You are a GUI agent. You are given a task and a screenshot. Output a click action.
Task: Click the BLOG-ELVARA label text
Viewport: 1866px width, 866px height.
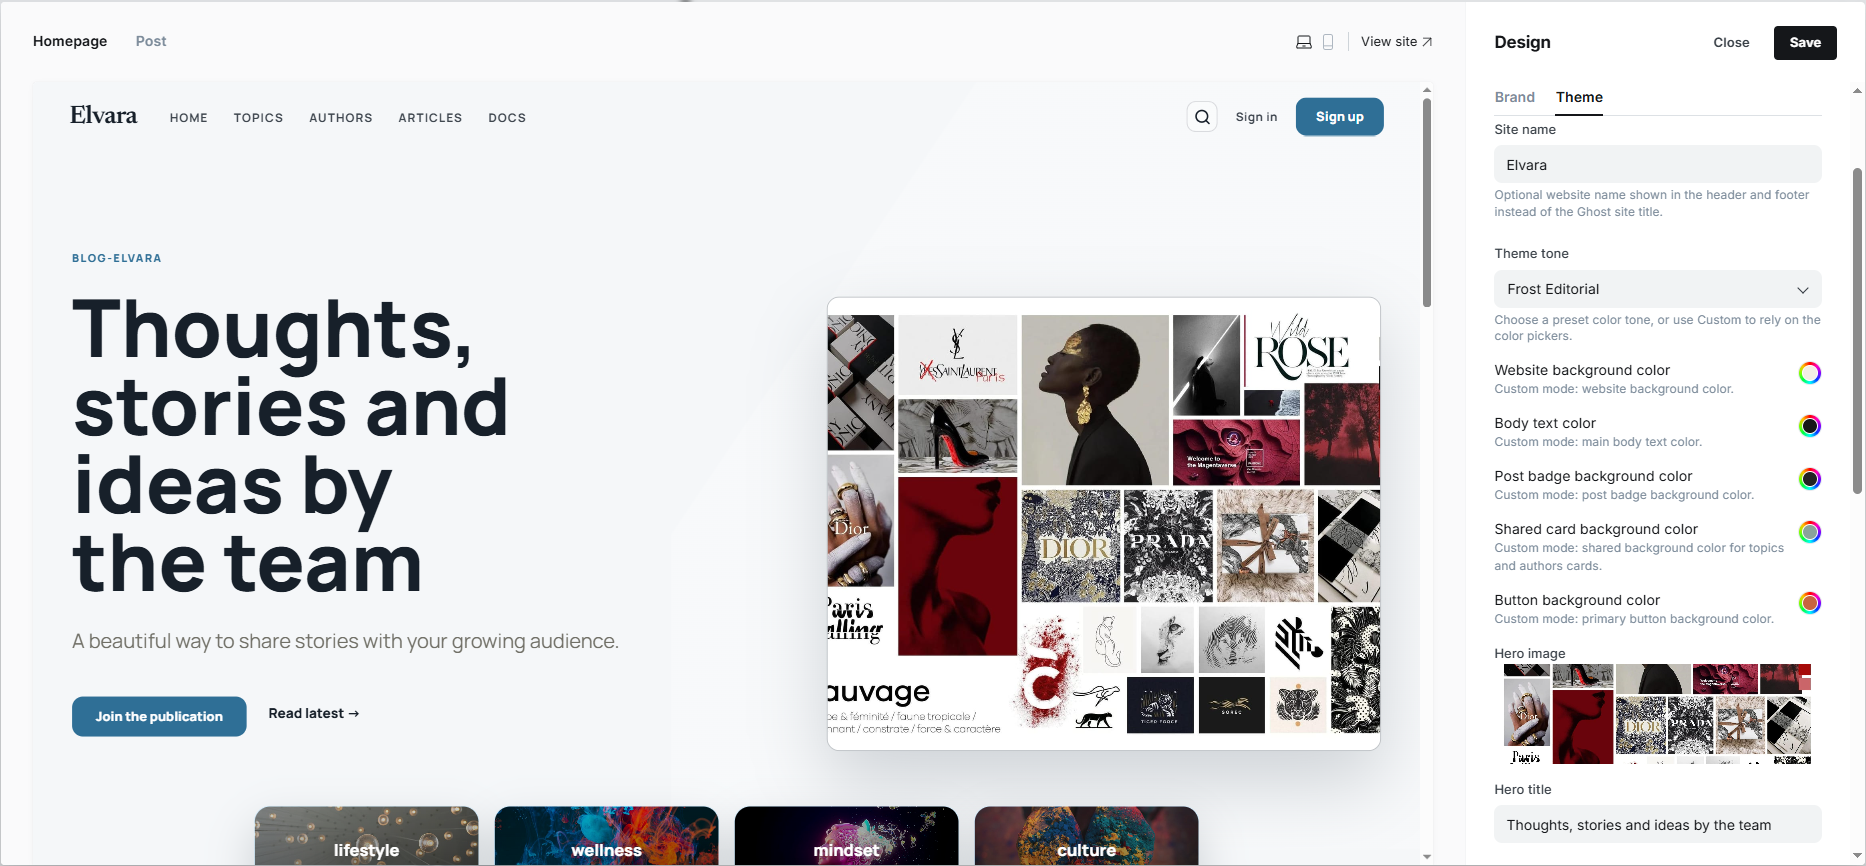pos(117,258)
